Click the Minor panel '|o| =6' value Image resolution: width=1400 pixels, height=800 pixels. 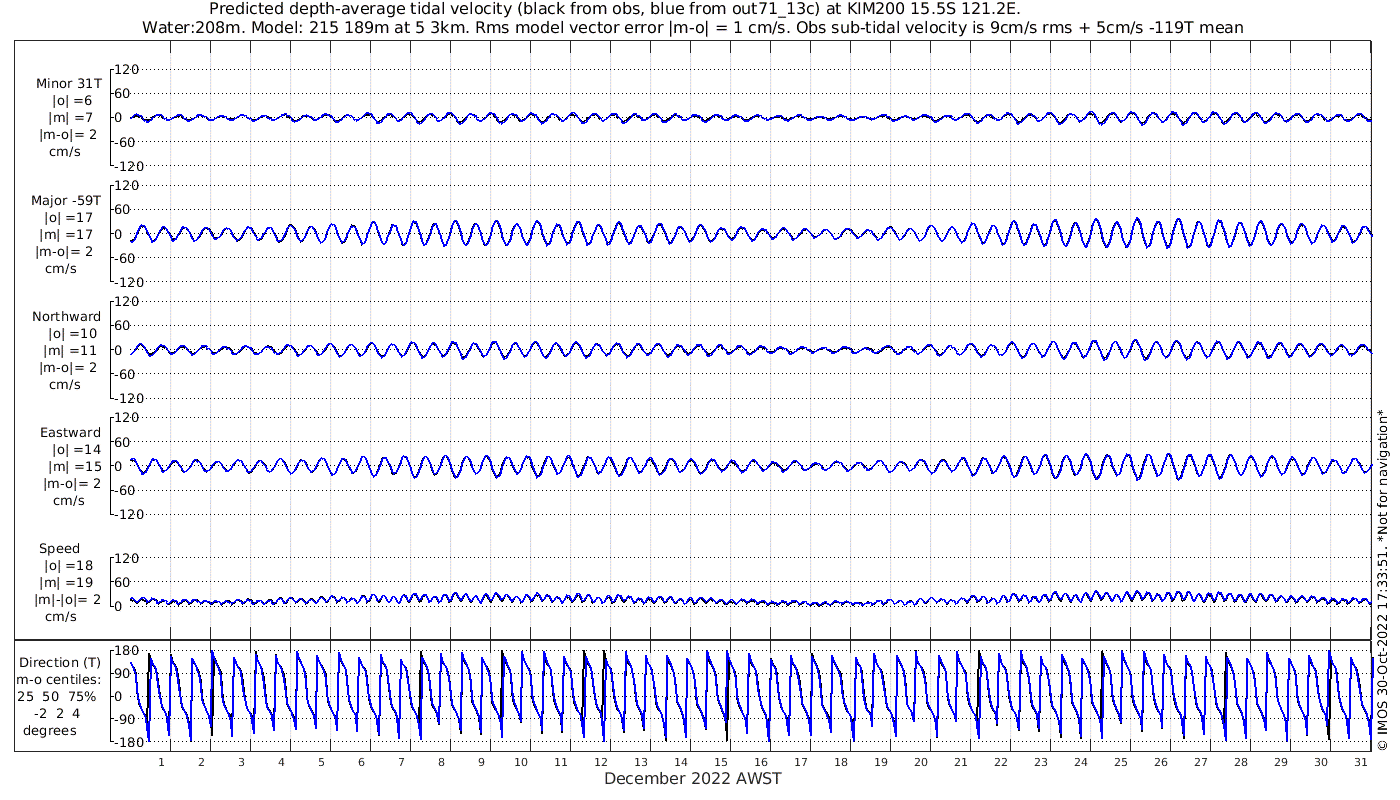coord(73,101)
